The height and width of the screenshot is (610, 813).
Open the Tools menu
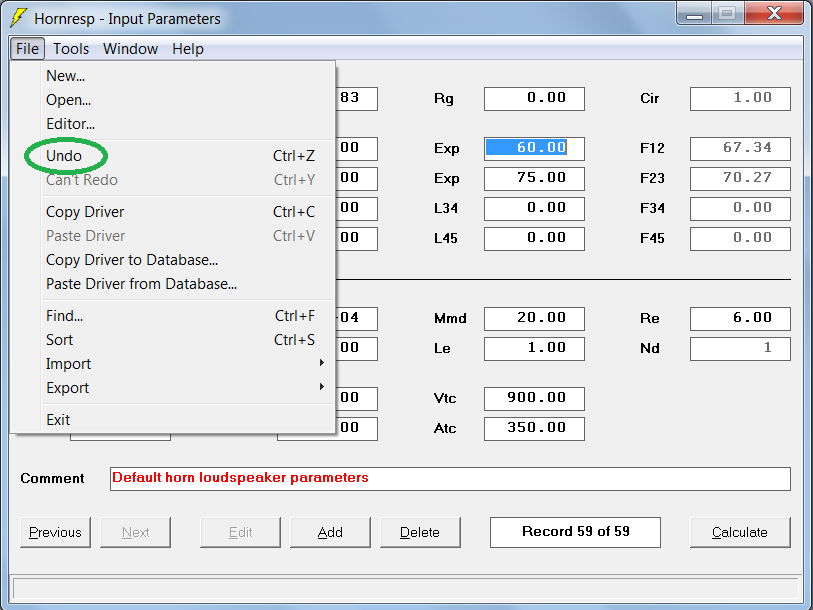[71, 49]
